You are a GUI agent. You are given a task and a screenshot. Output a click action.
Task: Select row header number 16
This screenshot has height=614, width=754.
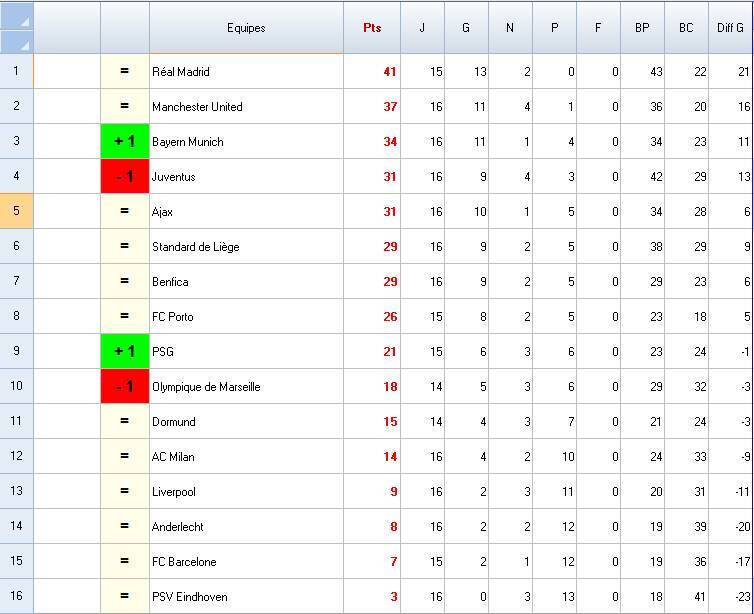tap(16, 596)
